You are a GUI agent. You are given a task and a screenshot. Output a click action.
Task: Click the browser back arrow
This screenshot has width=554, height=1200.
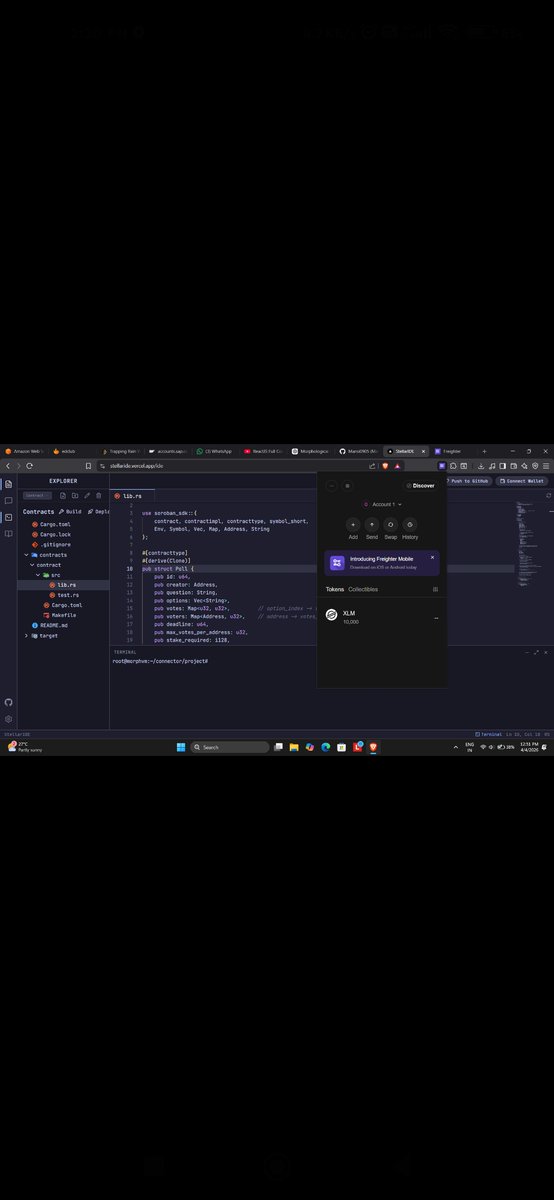[7, 466]
